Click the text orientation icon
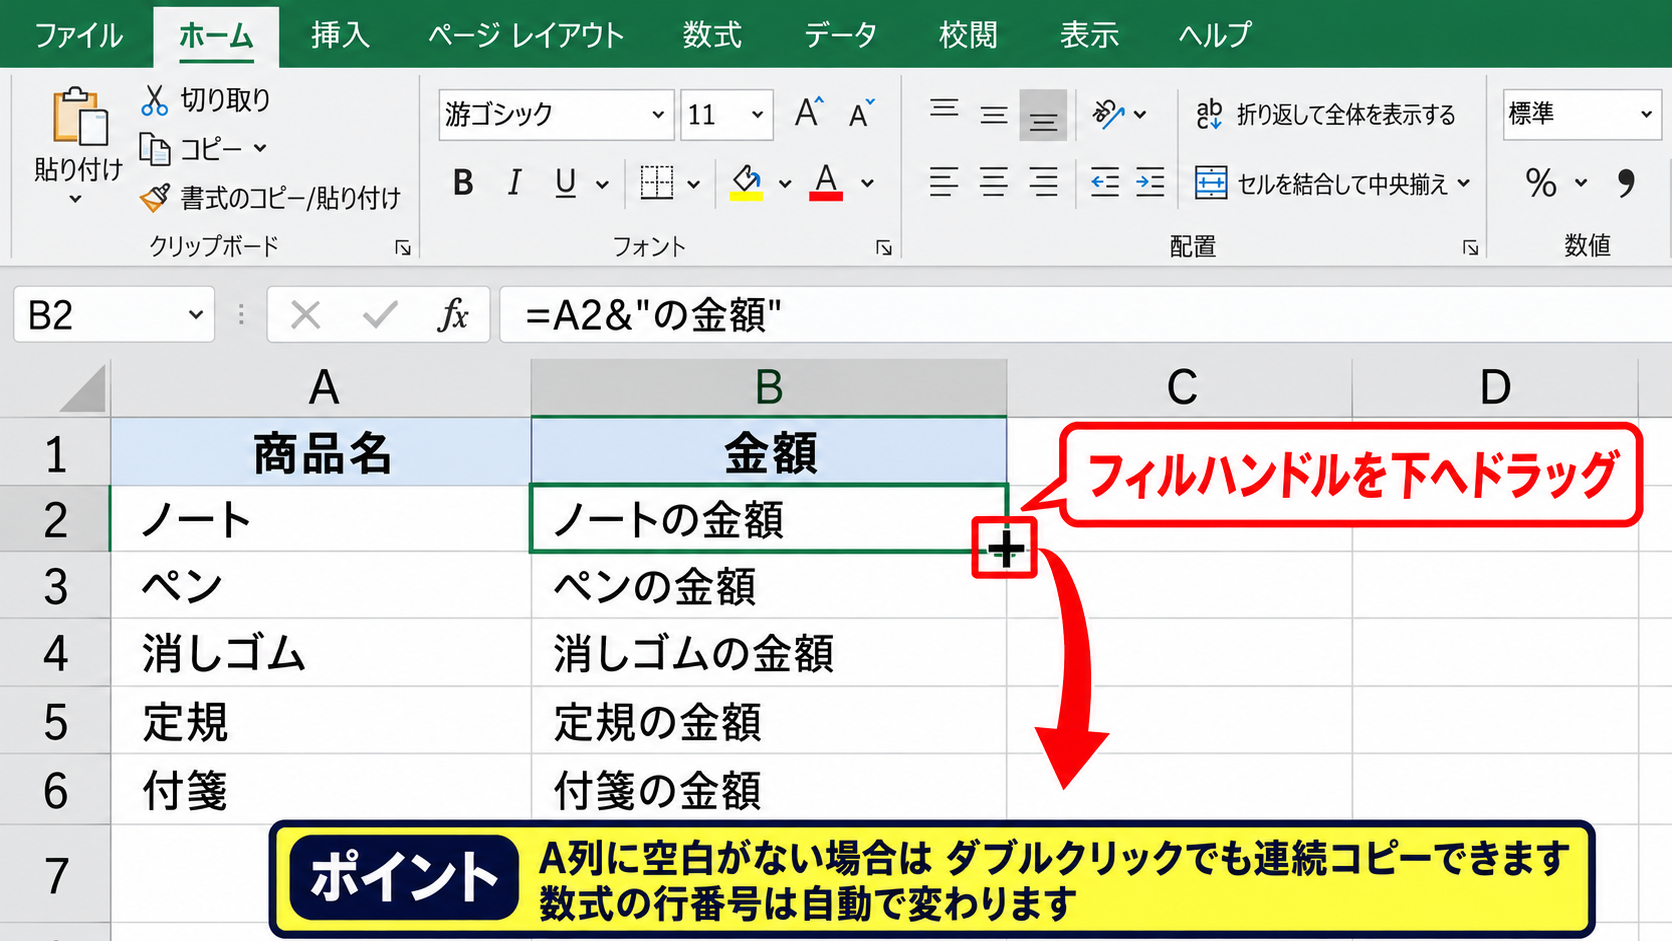Viewport: 1672px width, 941px height. tap(1108, 114)
